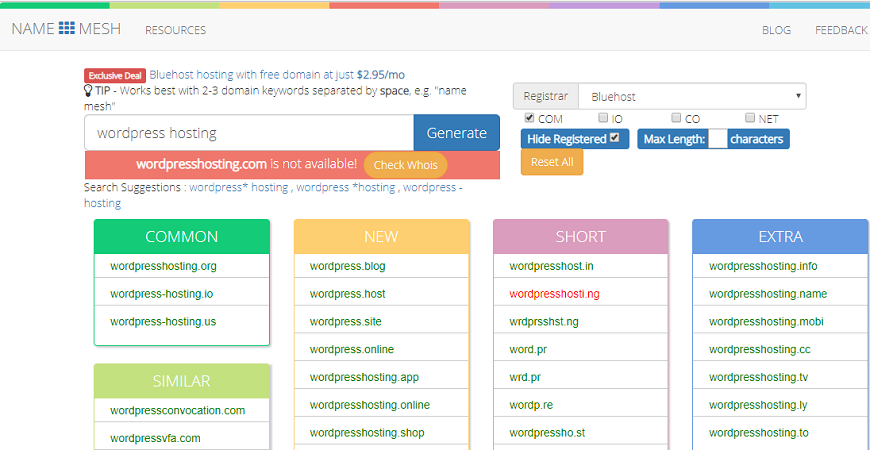Viewport: 870px width, 450px height.
Task: Select wordp.re domain
Action: [531, 405]
